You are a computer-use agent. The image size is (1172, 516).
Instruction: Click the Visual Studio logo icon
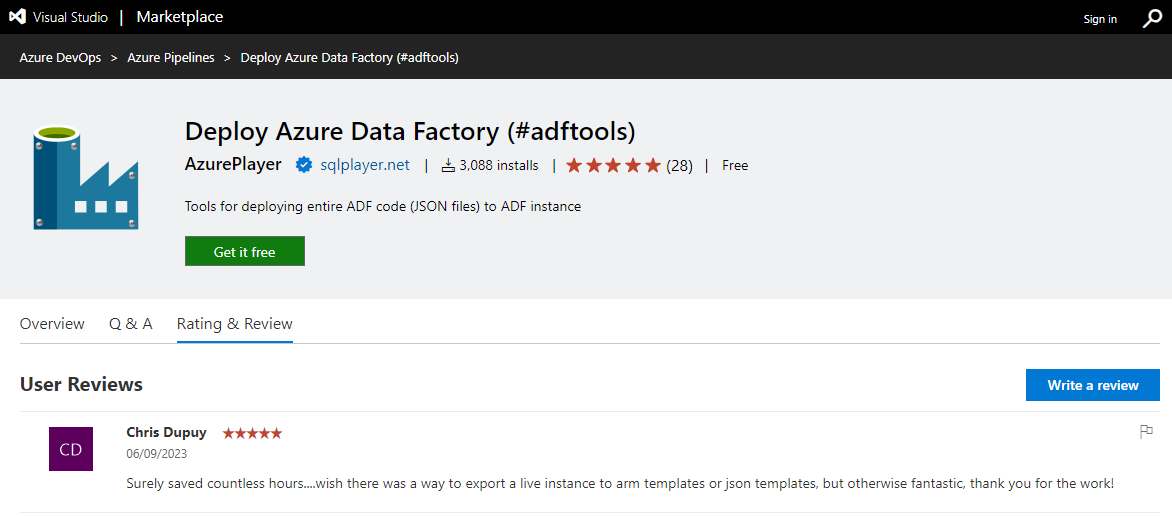[x=17, y=17]
